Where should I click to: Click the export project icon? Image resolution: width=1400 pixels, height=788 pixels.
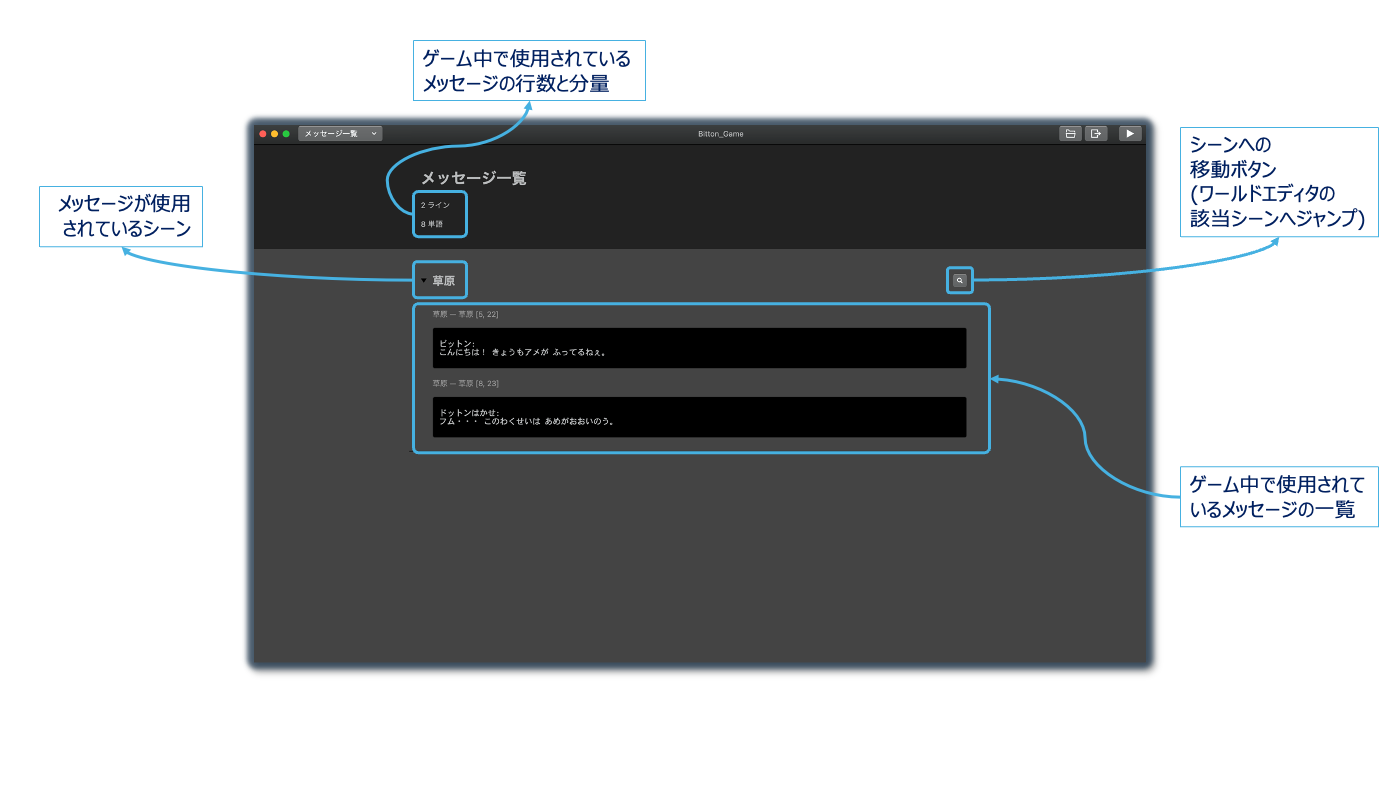tap(1096, 133)
